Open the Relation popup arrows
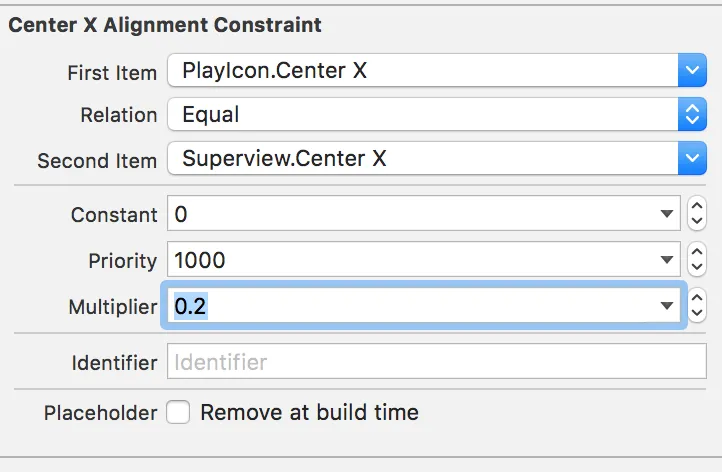The image size is (722, 472). (x=692, y=114)
